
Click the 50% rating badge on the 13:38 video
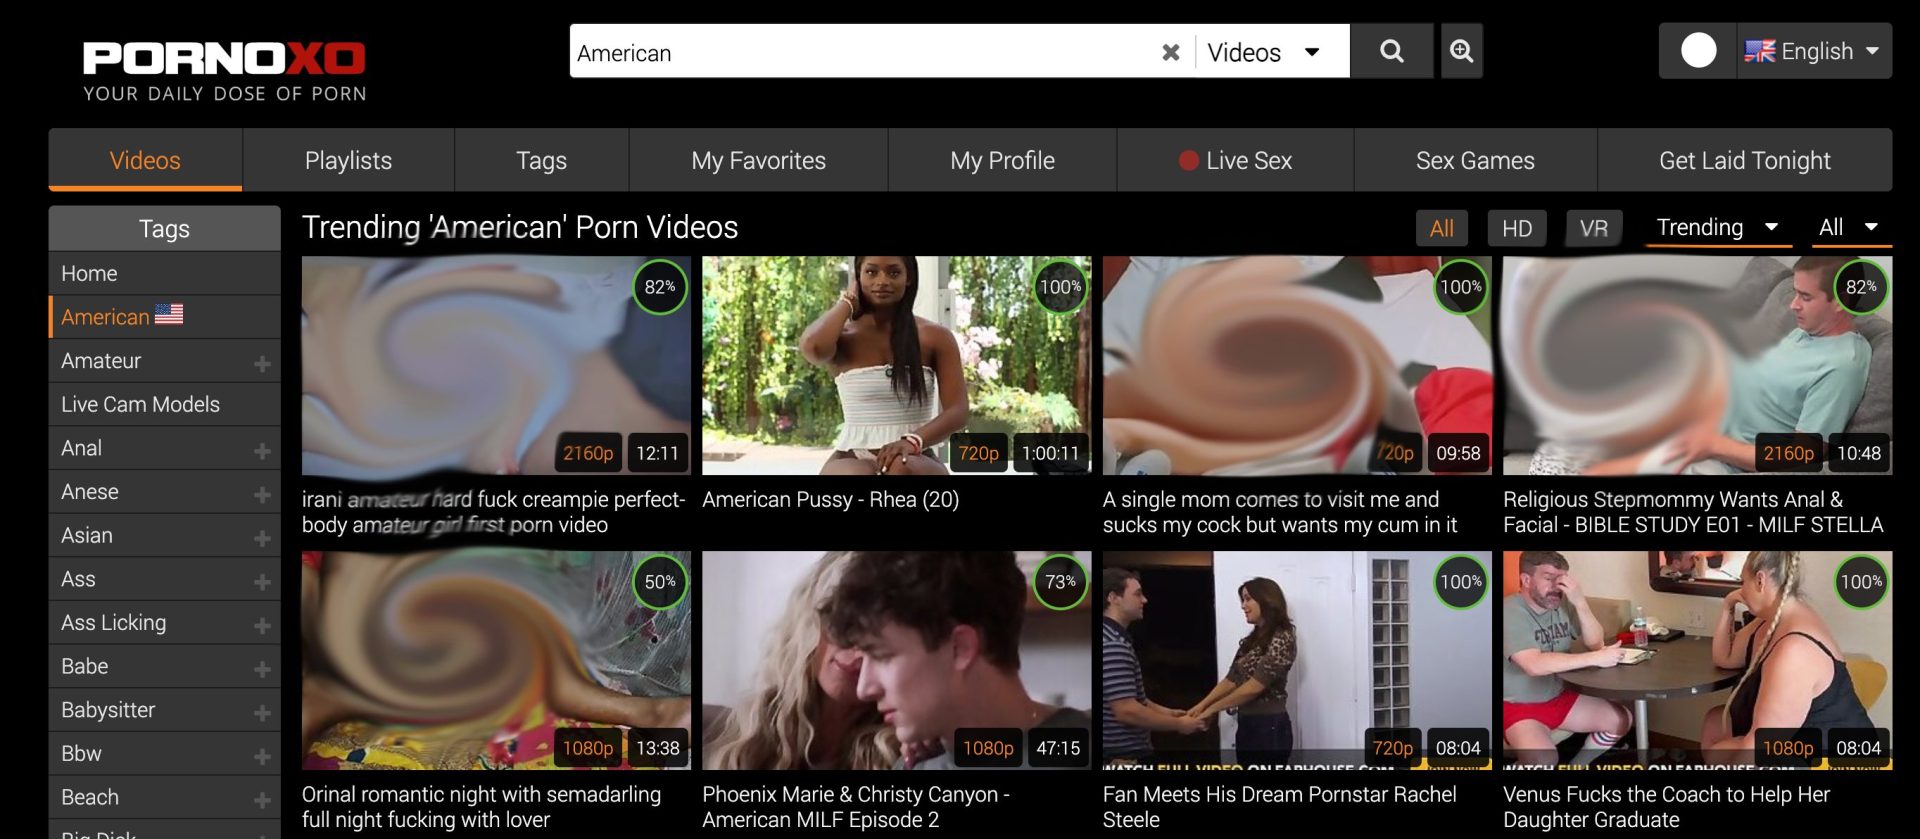(x=660, y=582)
